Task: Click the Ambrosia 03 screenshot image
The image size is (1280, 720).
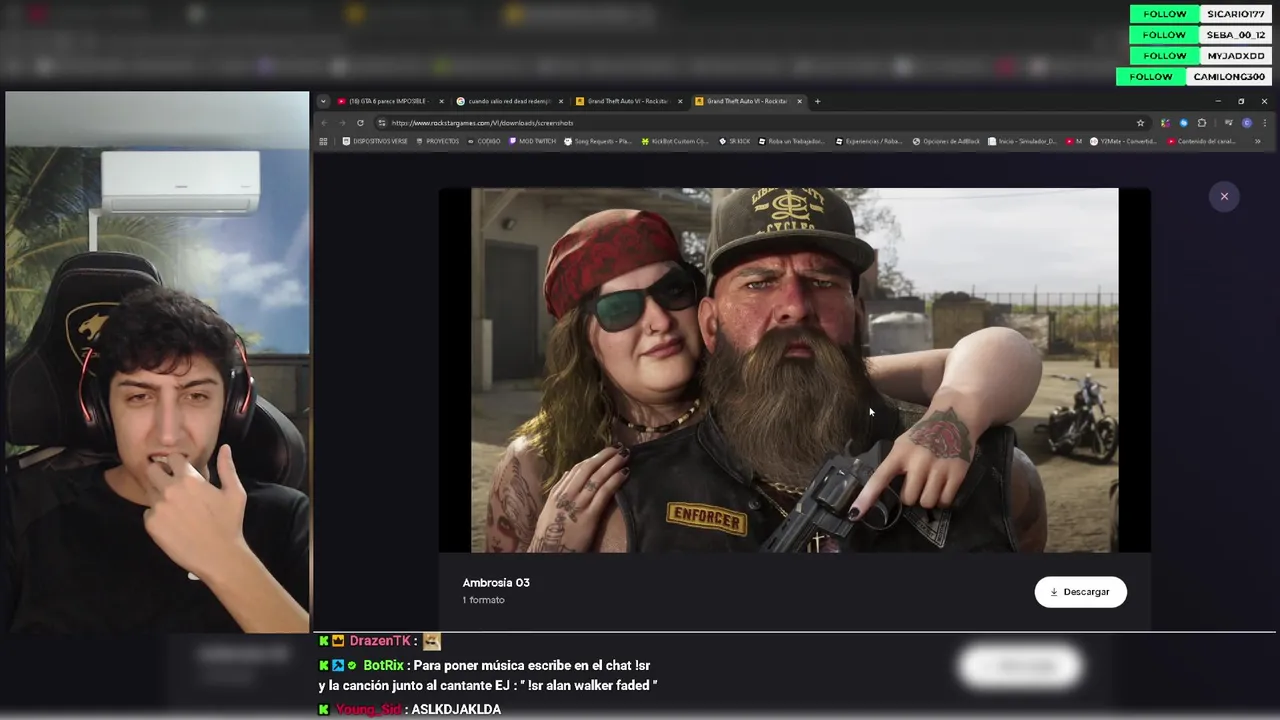Action: tap(795, 370)
